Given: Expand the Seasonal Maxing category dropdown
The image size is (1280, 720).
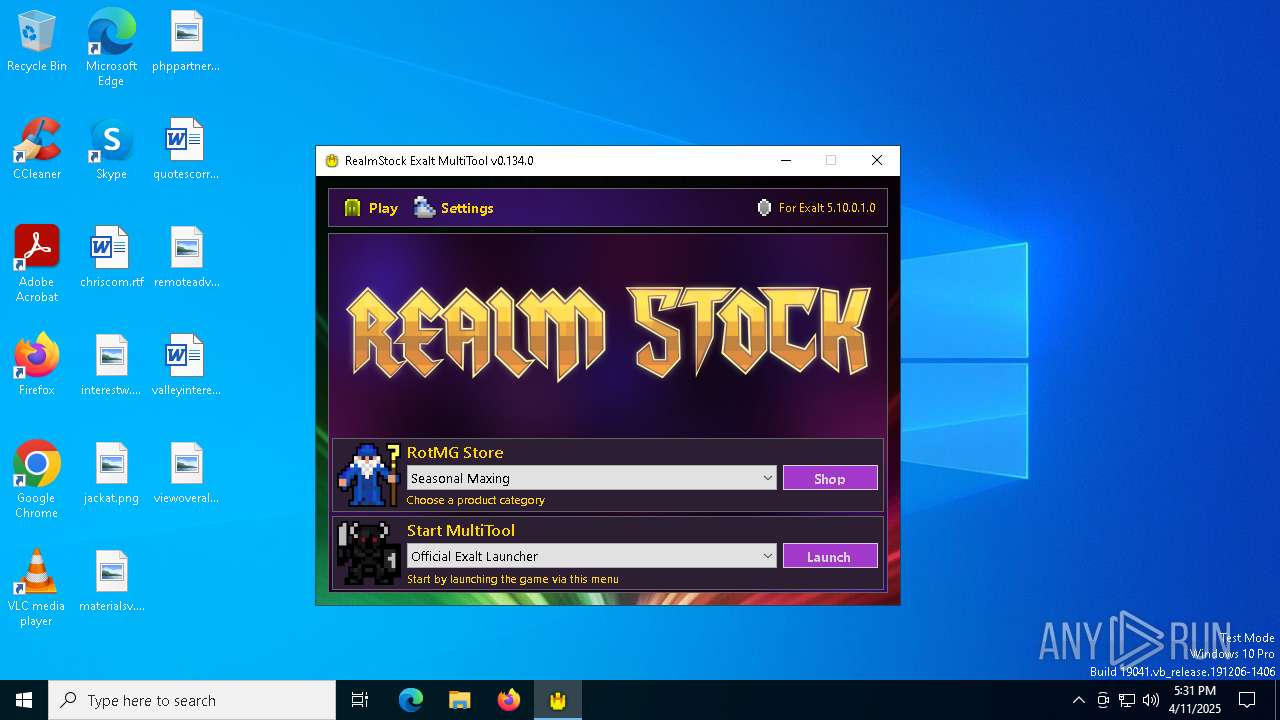Looking at the screenshot, I should (592, 478).
